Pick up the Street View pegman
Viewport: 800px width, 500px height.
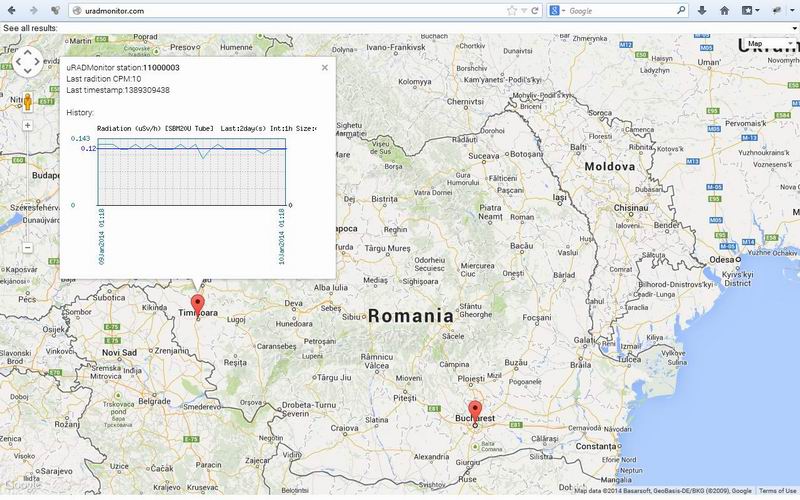click(28, 102)
